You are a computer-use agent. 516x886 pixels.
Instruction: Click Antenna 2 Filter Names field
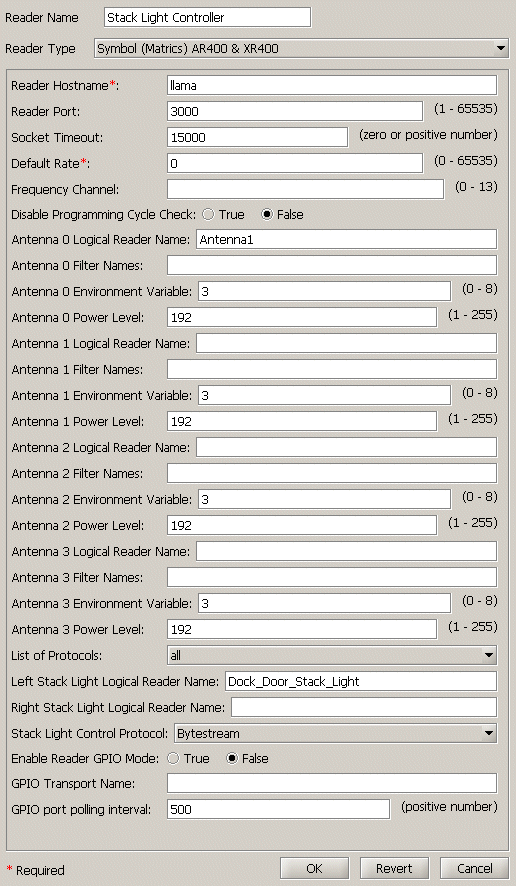332,474
